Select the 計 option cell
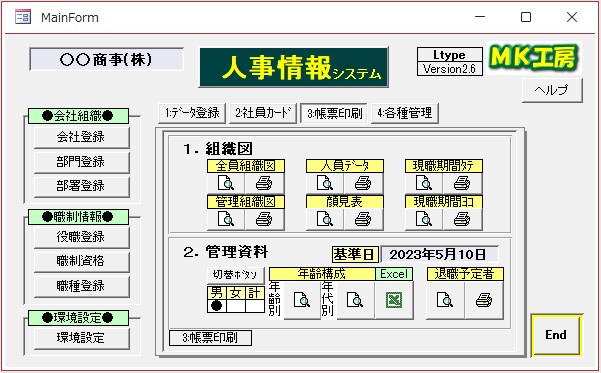This screenshot has height=373, width=601. (x=255, y=306)
